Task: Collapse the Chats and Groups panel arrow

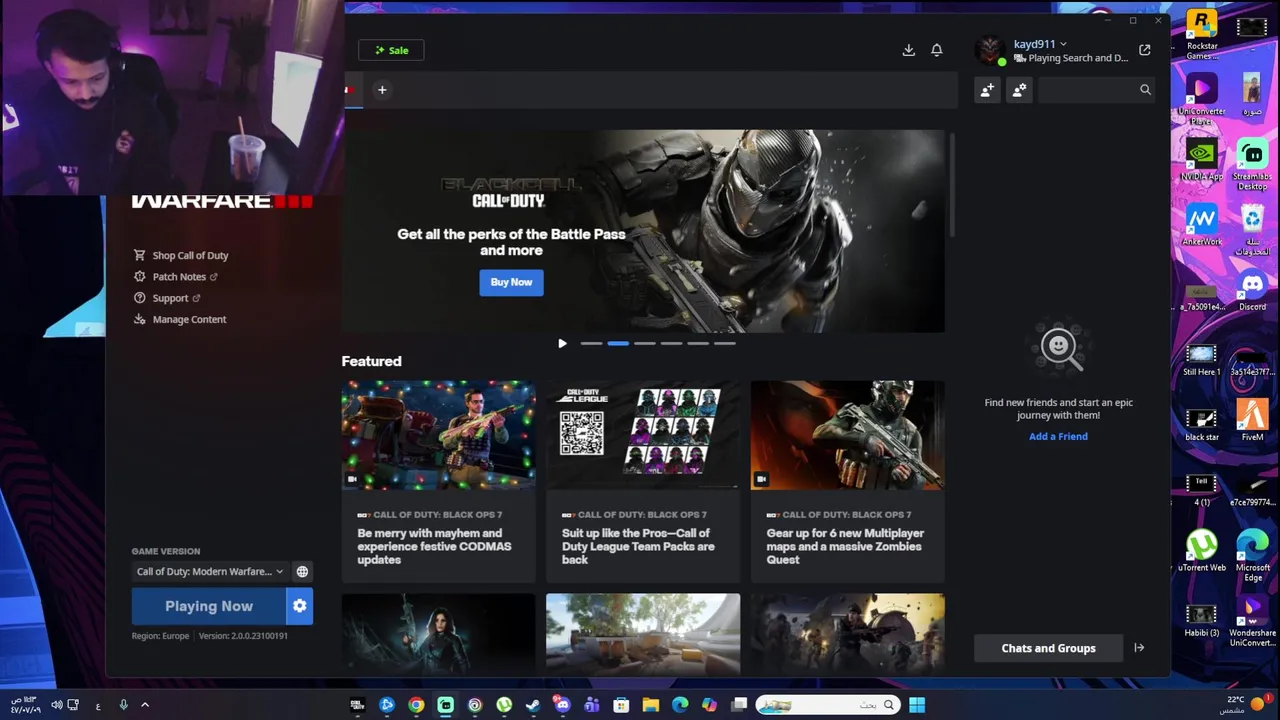Action: (1138, 648)
